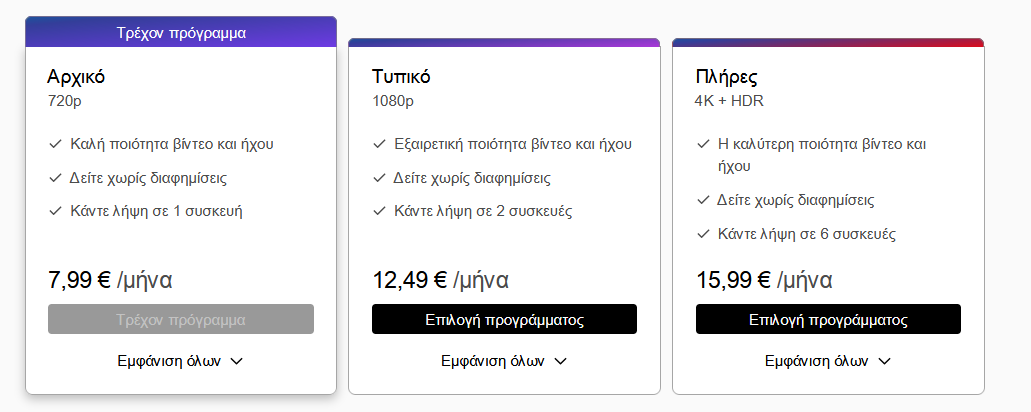1031x412 pixels.
Task: Click the Αρχικό plan title
Action: click(x=76, y=77)
